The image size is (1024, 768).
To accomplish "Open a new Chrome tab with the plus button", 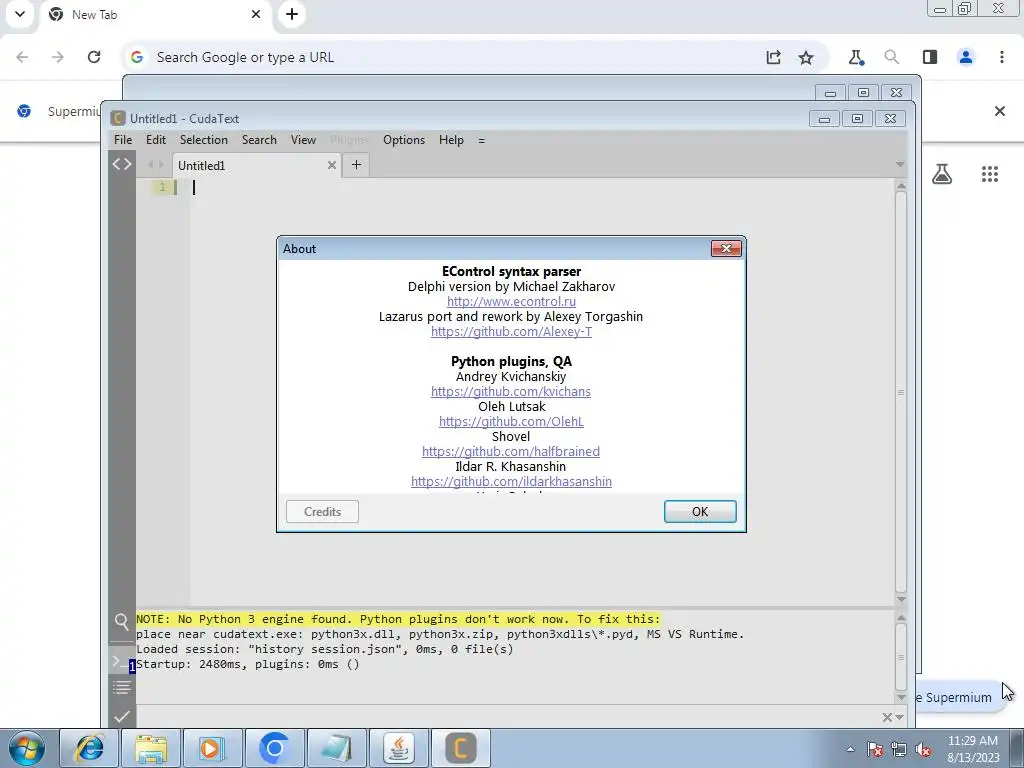I will point(292,14).
